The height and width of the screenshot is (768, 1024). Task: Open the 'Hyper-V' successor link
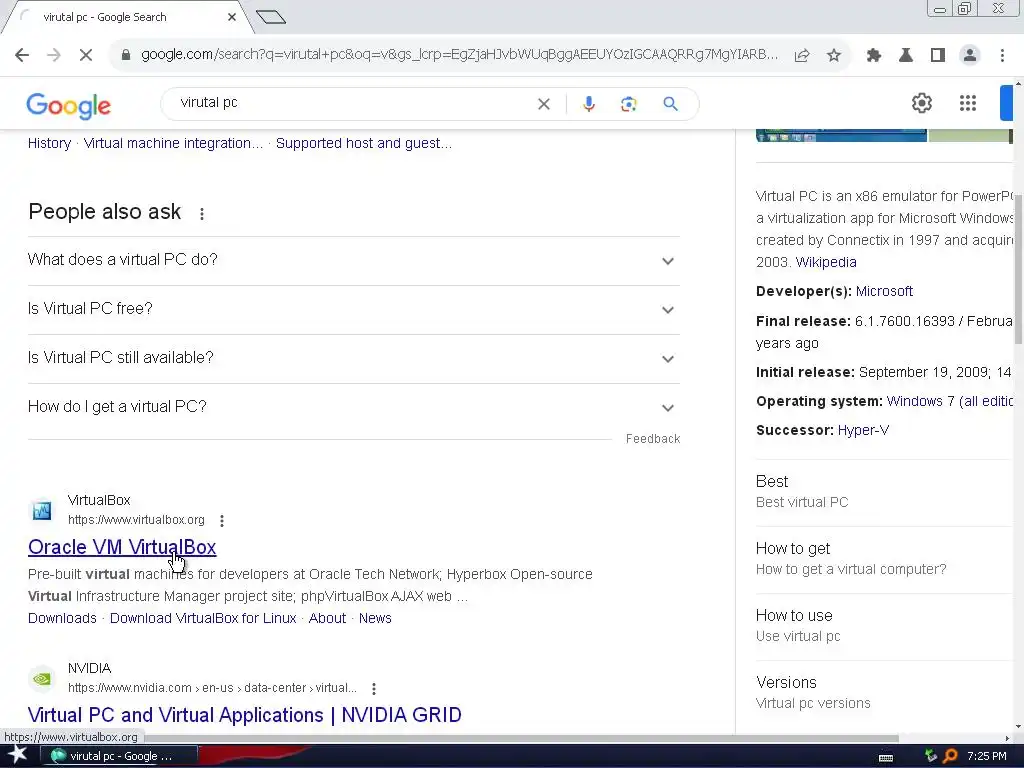(863, 430)
